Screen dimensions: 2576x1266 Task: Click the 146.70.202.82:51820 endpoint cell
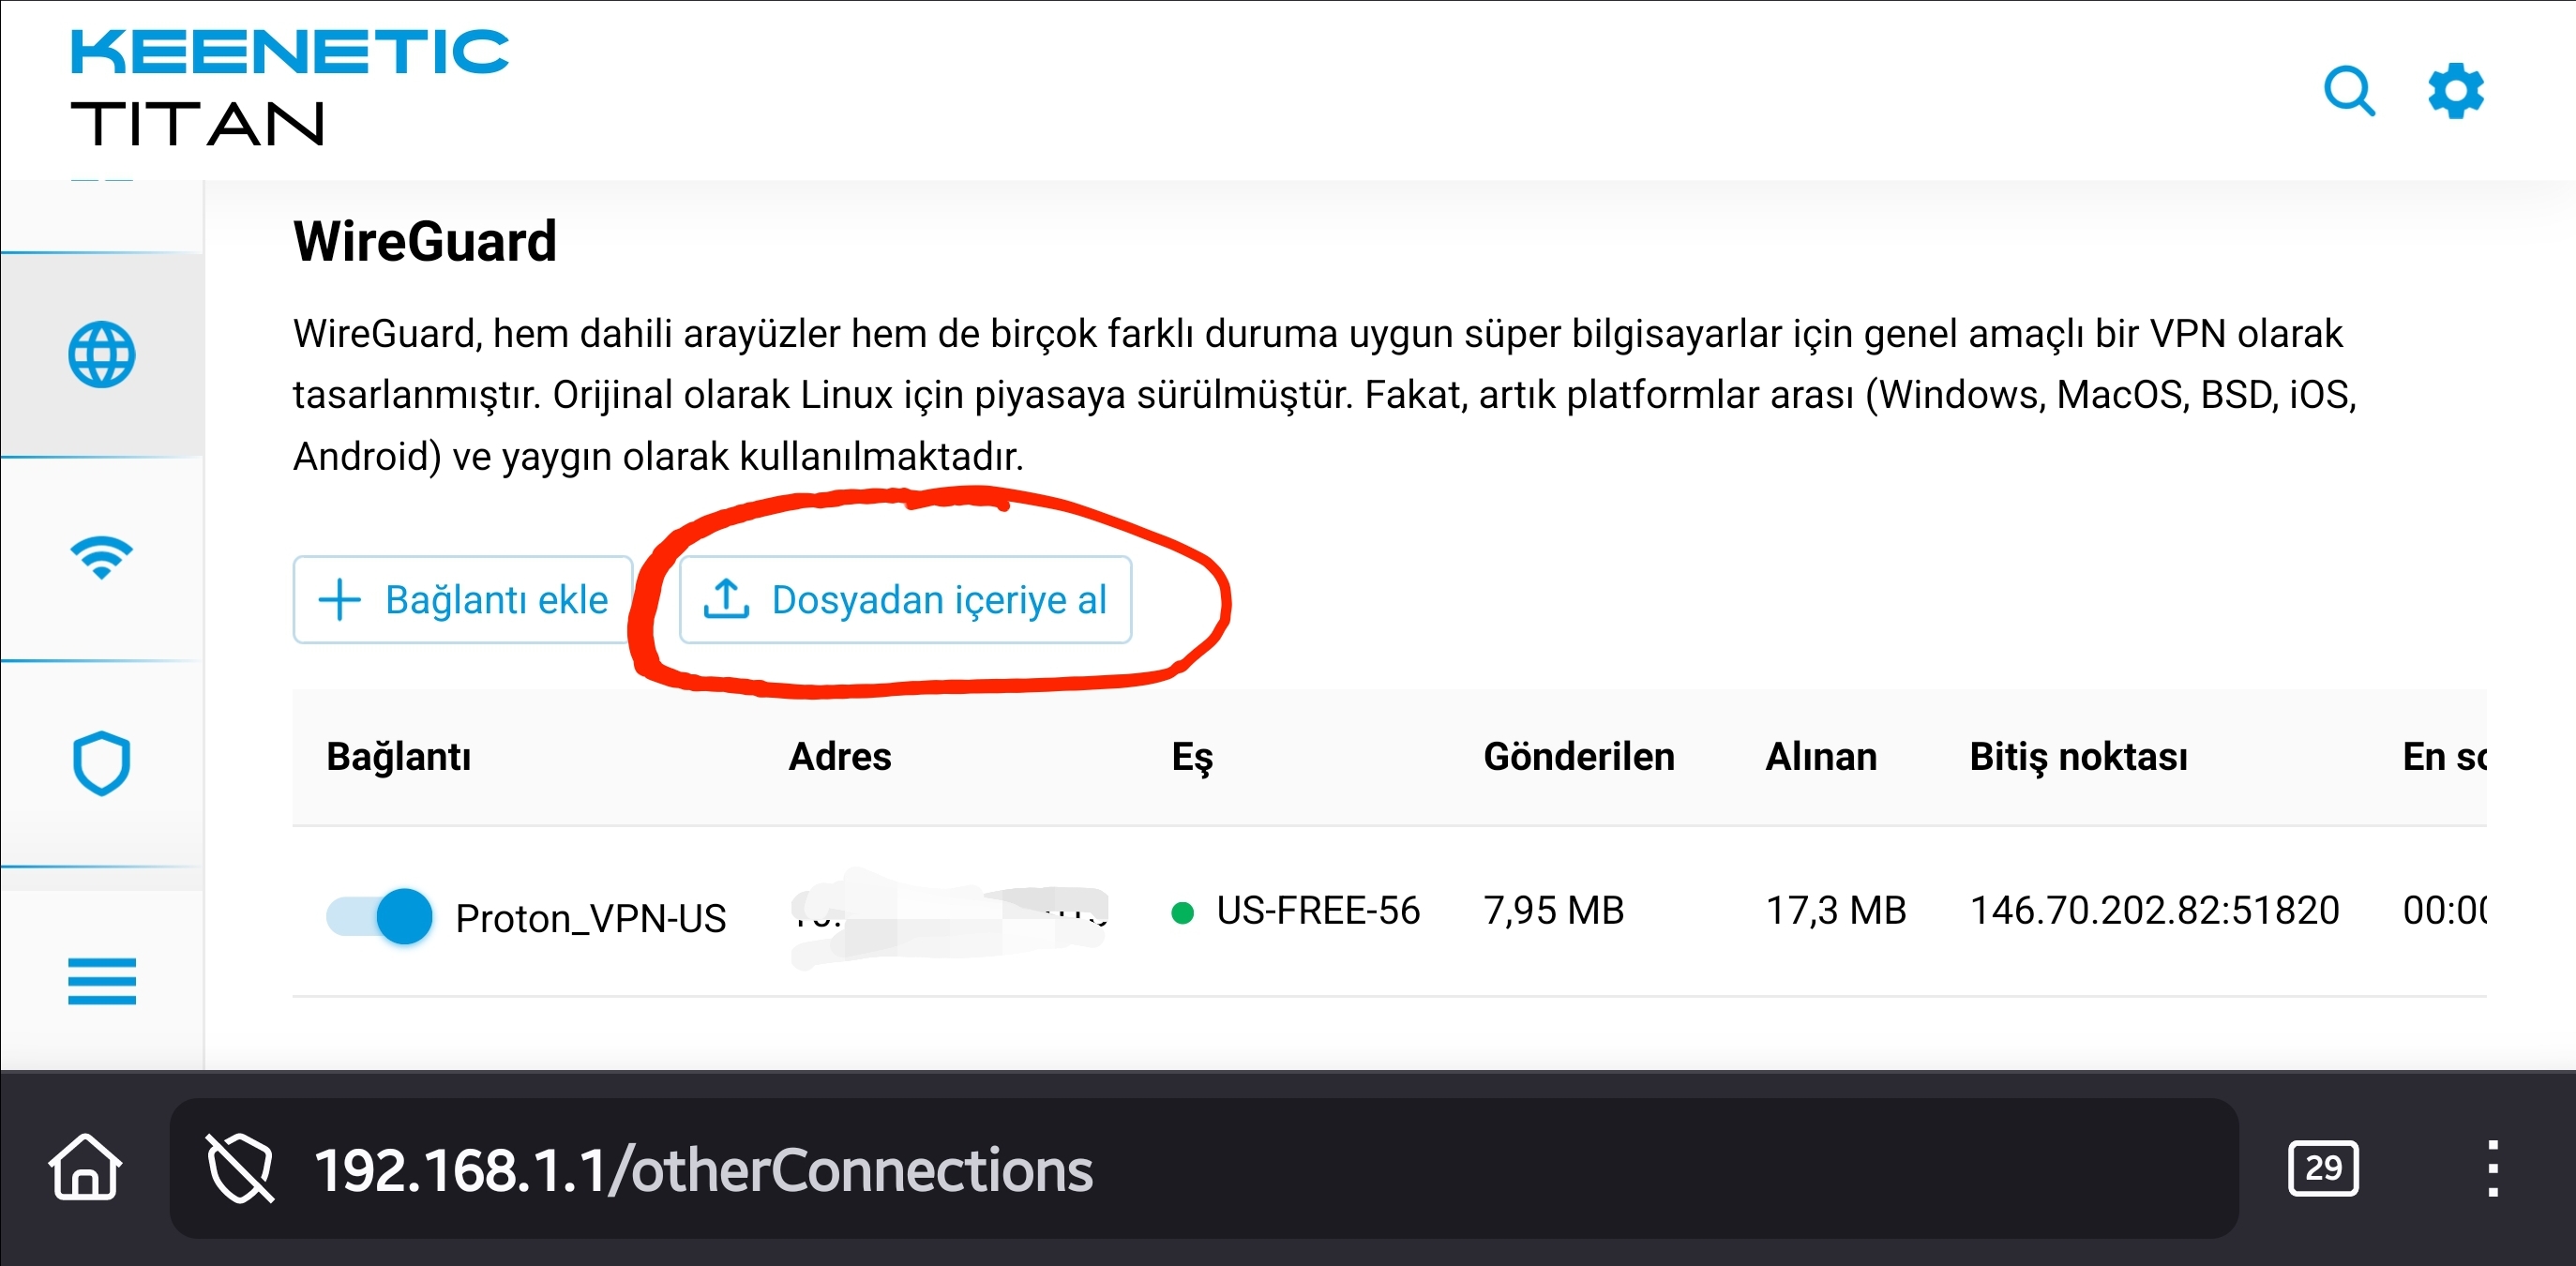point(2153,911)
